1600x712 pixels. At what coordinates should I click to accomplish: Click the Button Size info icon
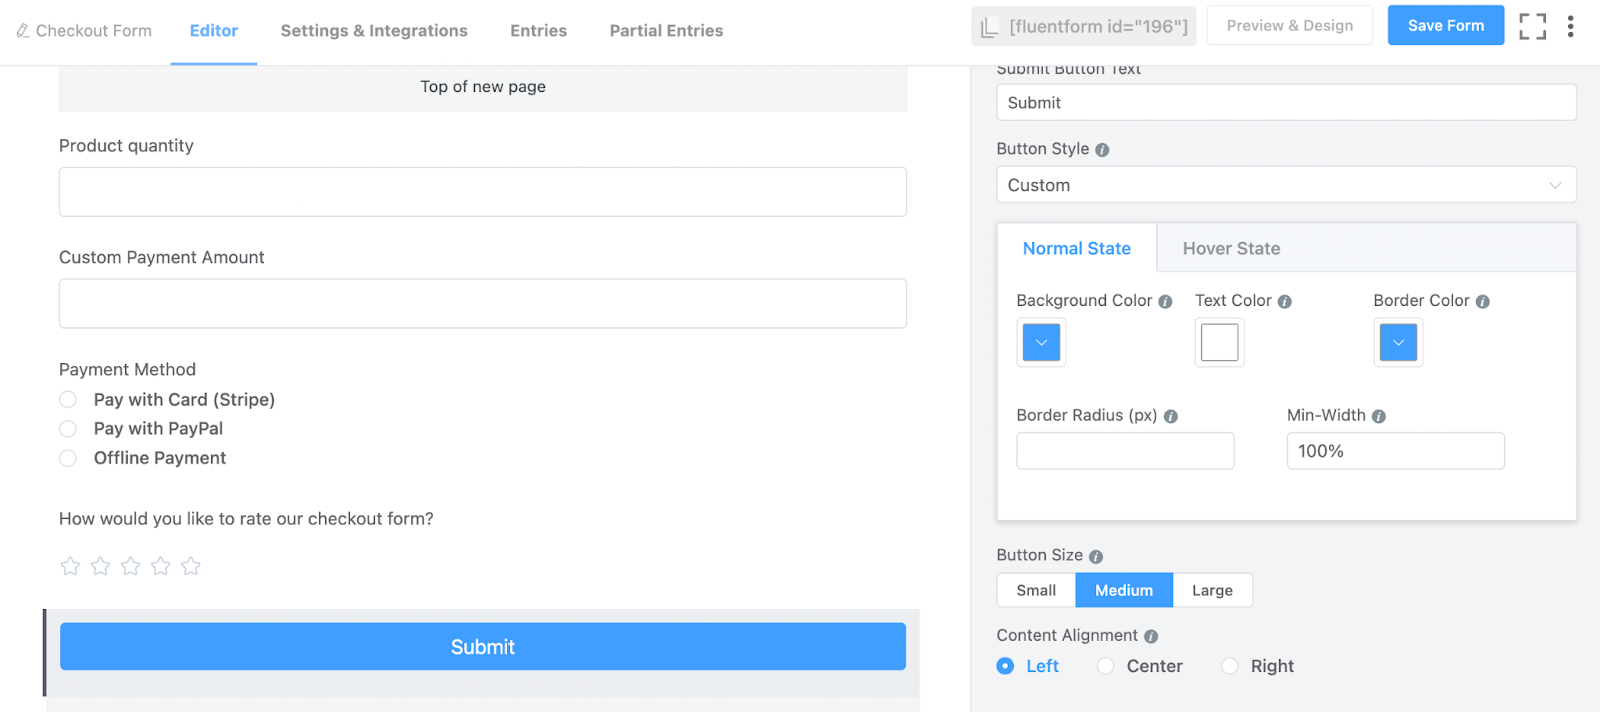pyautogui.click(x=1096, y=557)
